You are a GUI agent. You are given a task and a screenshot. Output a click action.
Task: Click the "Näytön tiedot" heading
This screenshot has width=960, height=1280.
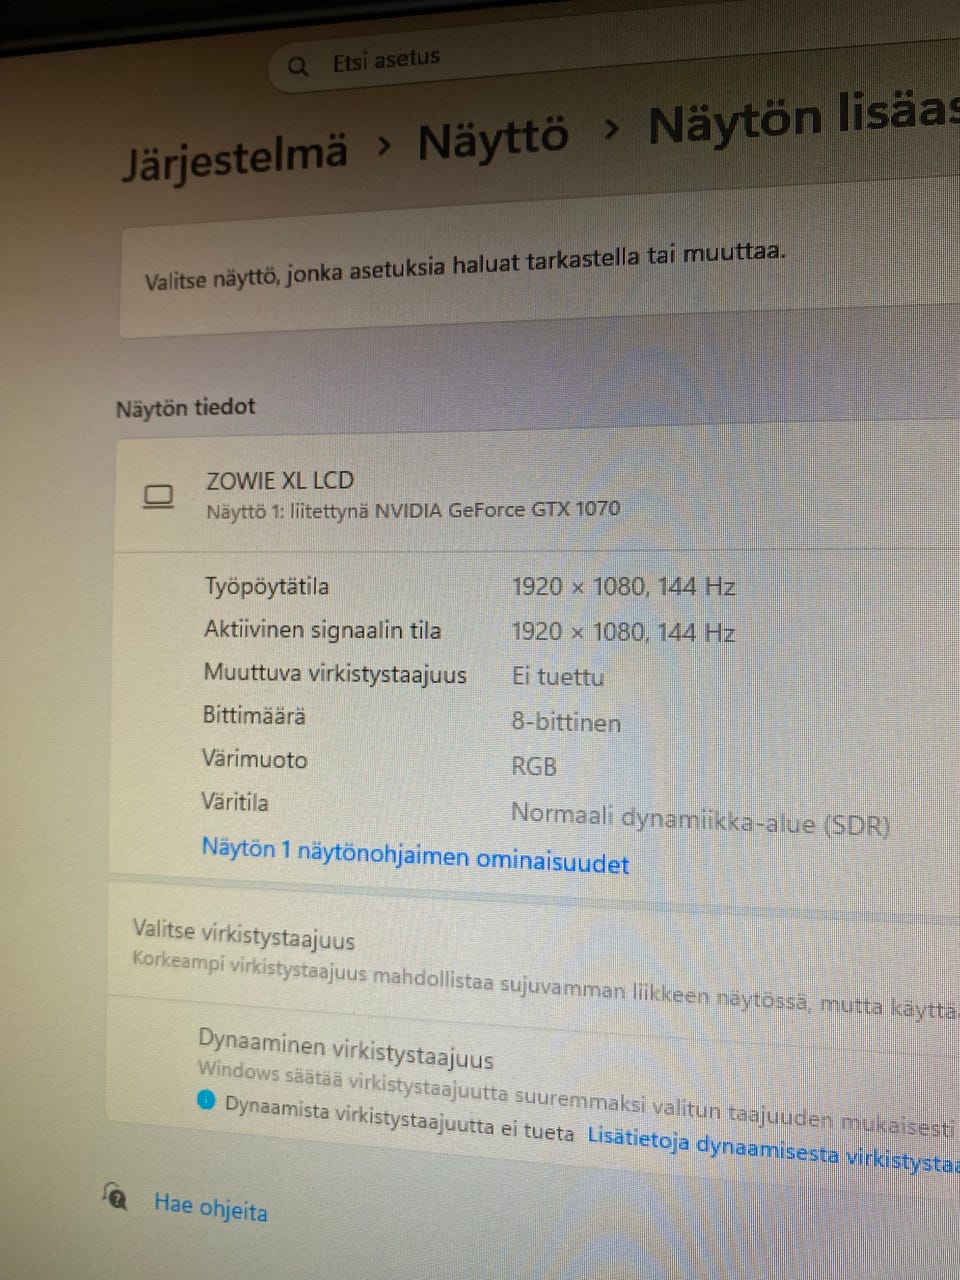coord(186,407)
